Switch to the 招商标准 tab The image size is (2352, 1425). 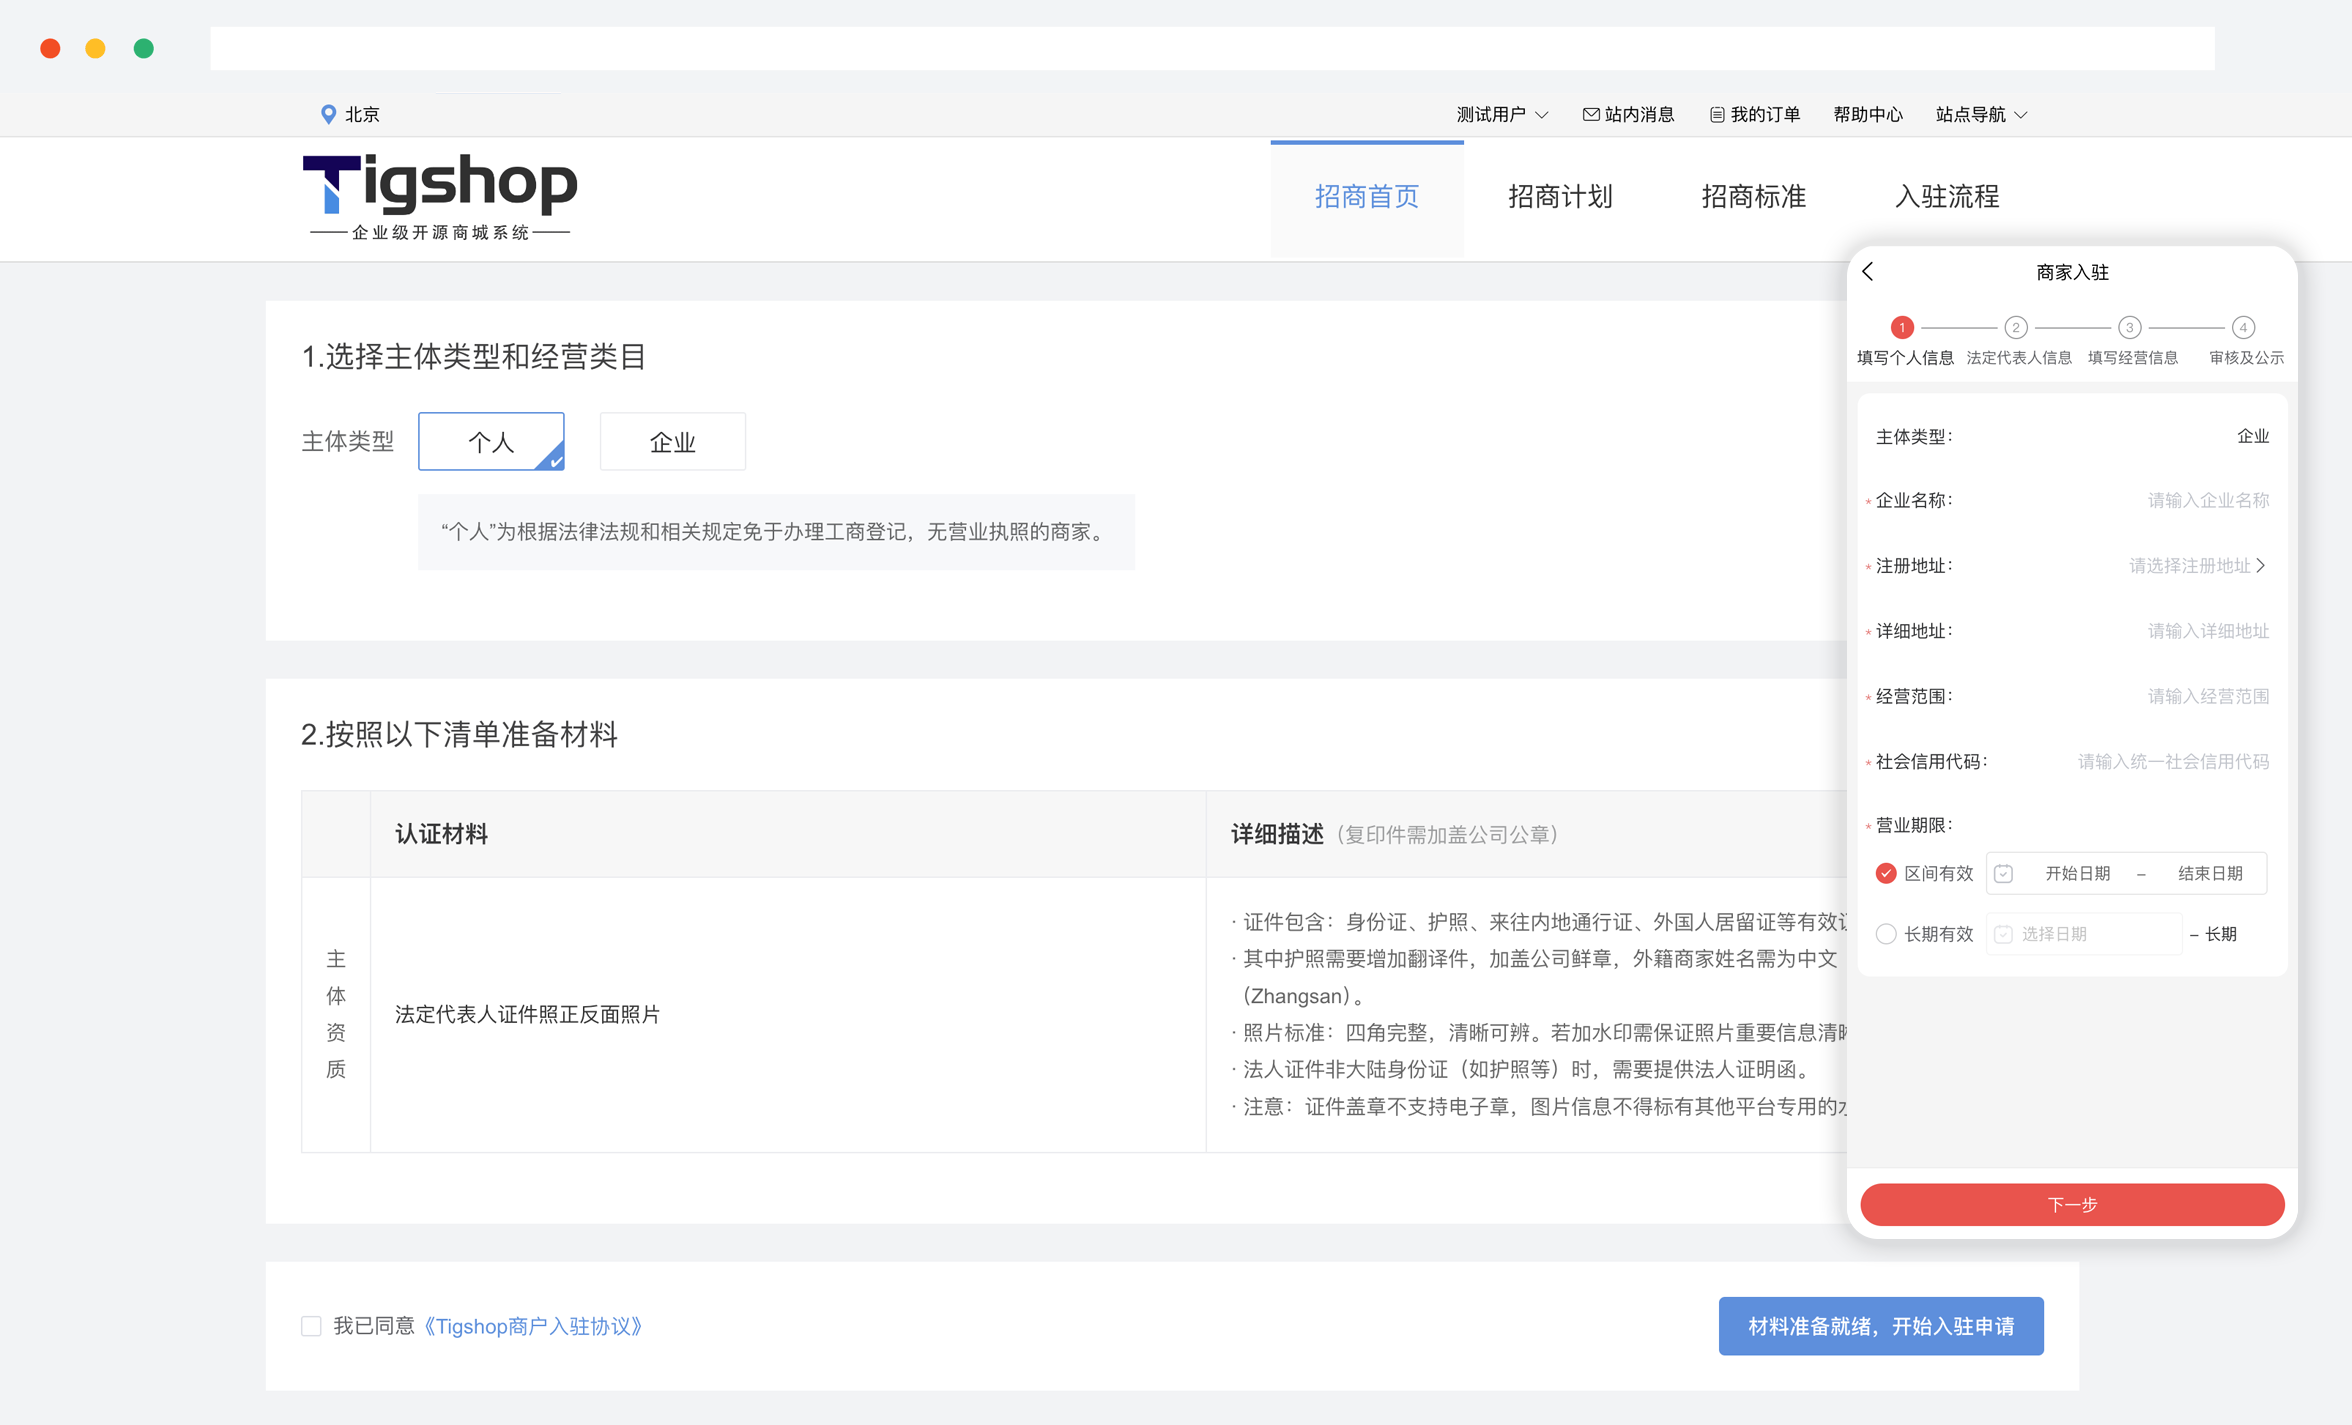tap(1754, 196)
